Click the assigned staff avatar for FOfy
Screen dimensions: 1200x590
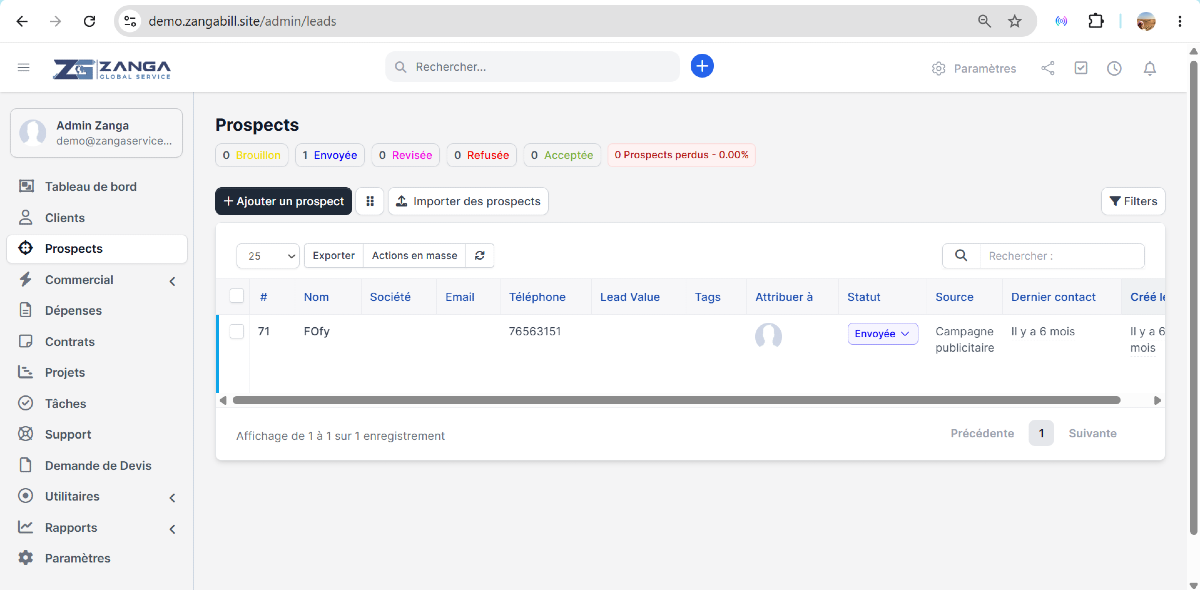click(768, 336)
